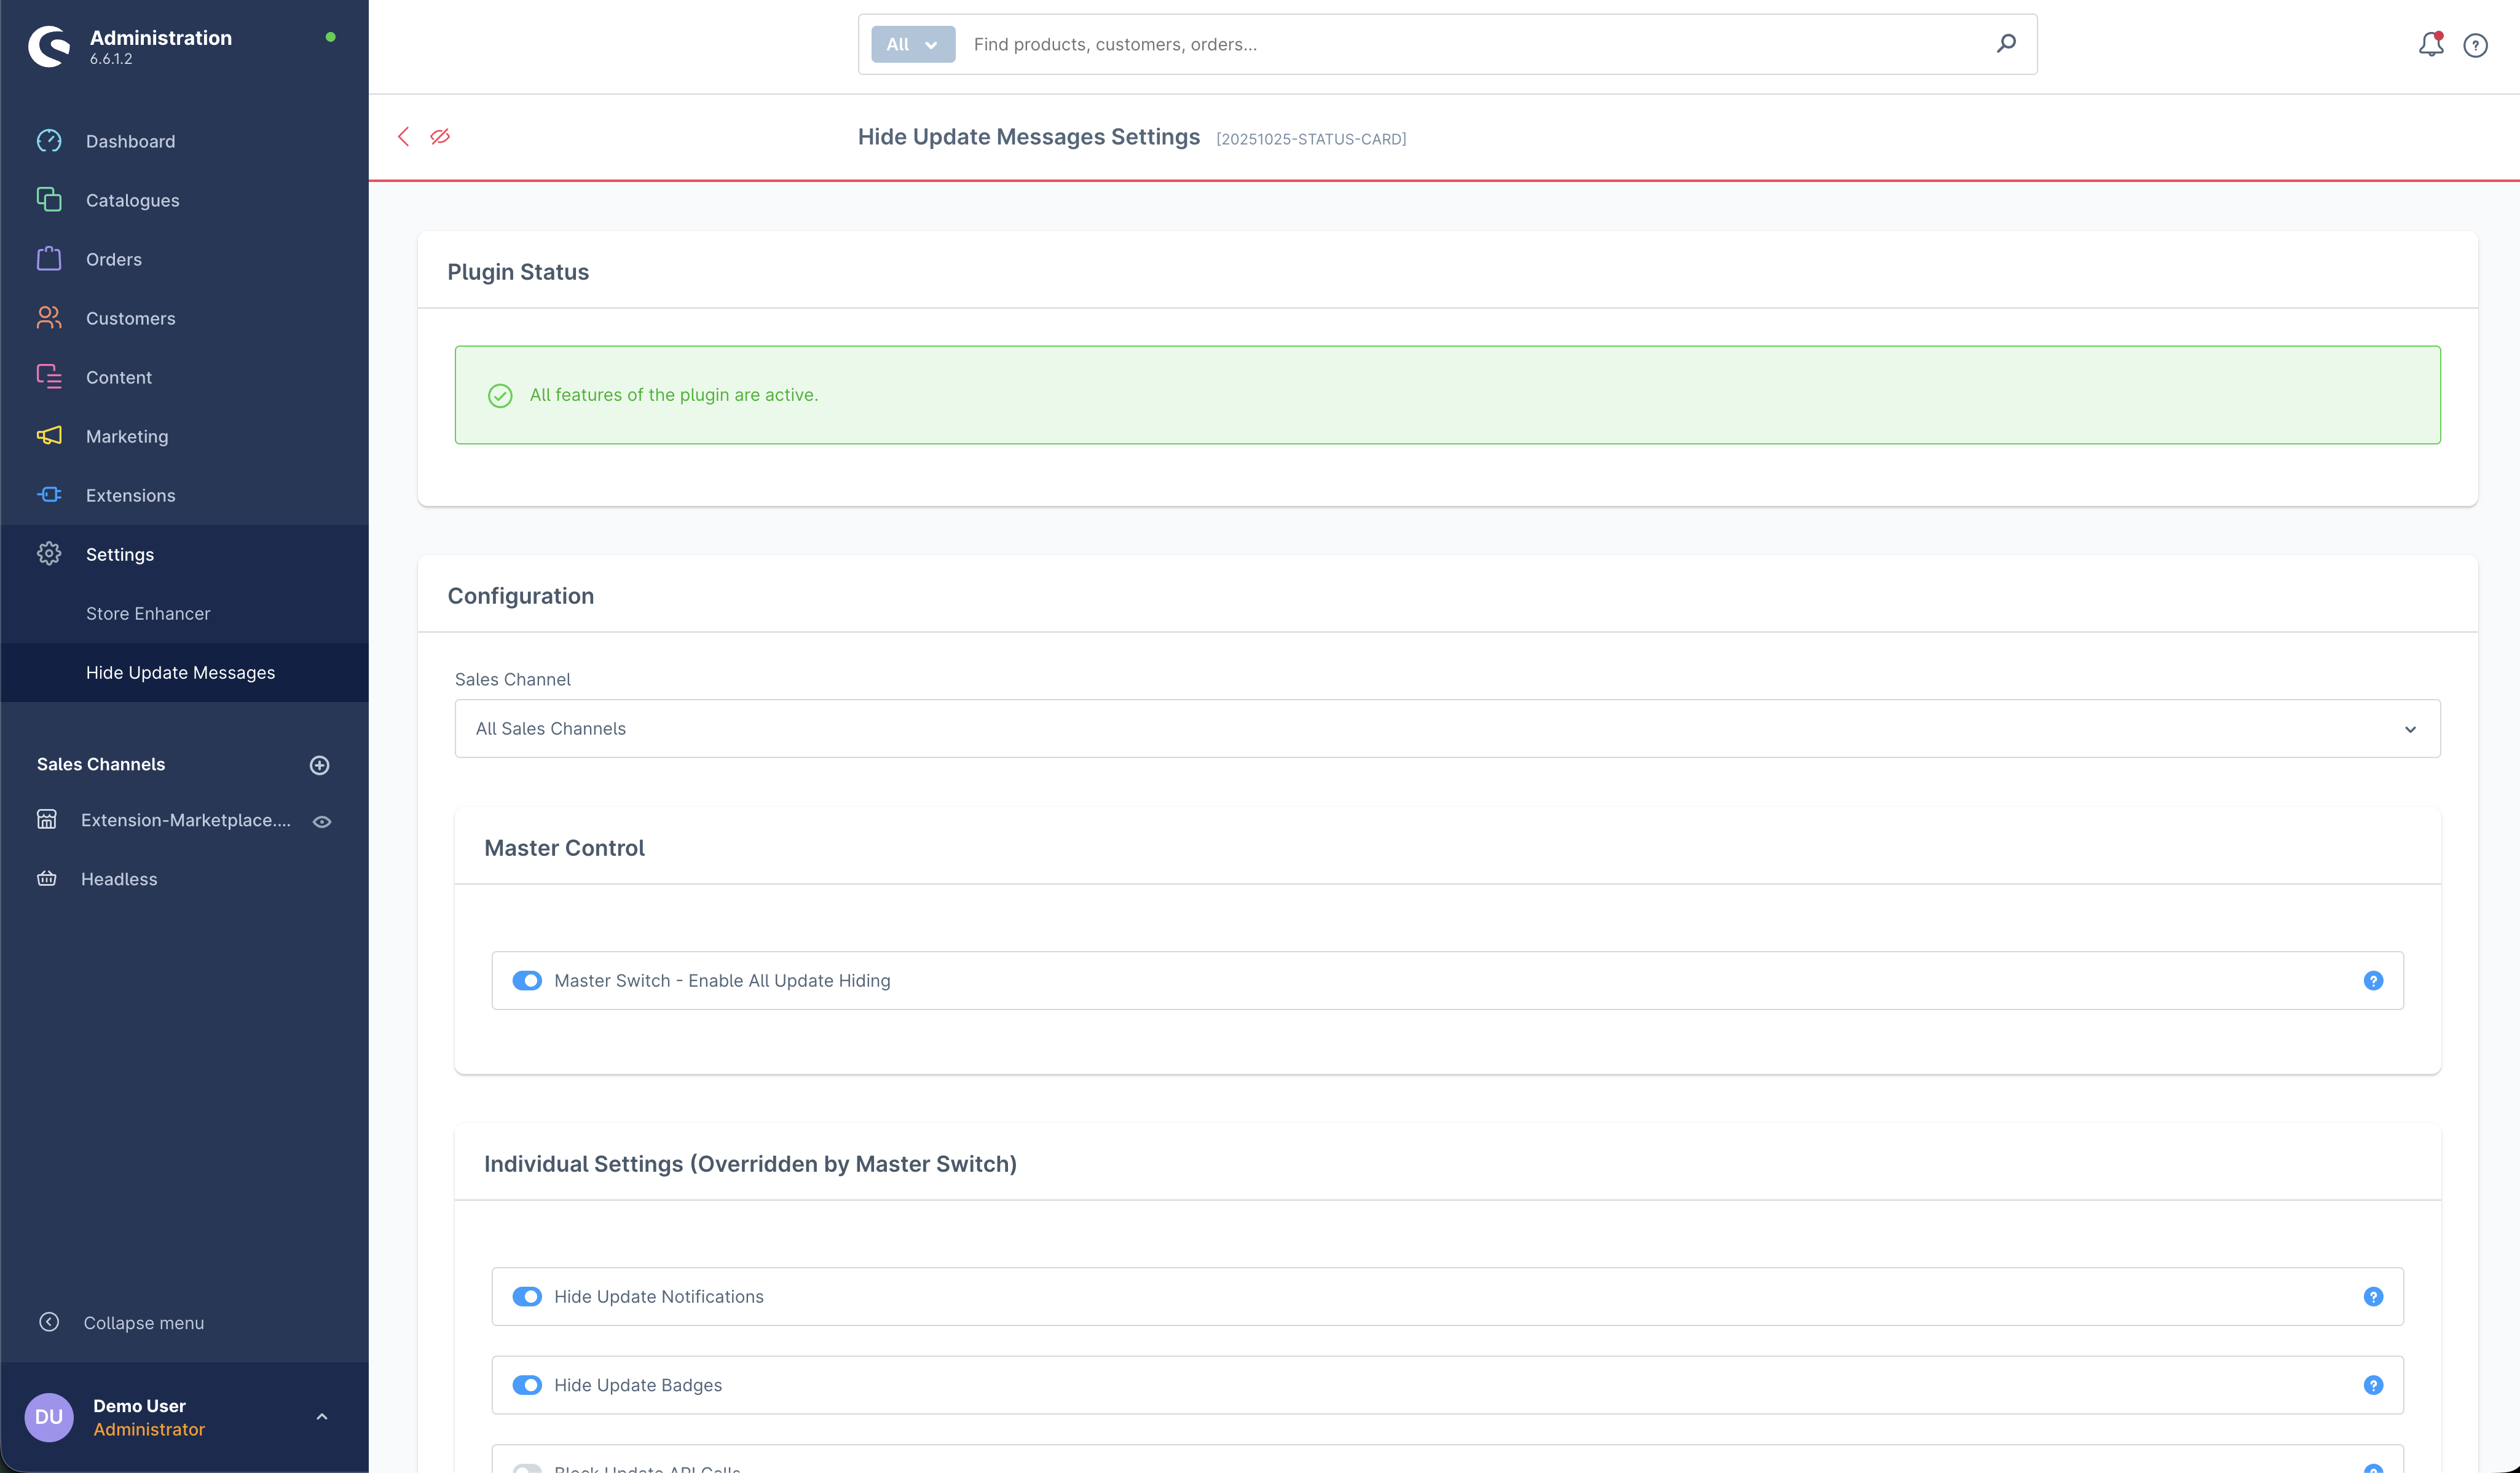Toggle visibility eye on Extension-Marketplace channel
The image size is (2520, 1473).
[x=322, y=821]
